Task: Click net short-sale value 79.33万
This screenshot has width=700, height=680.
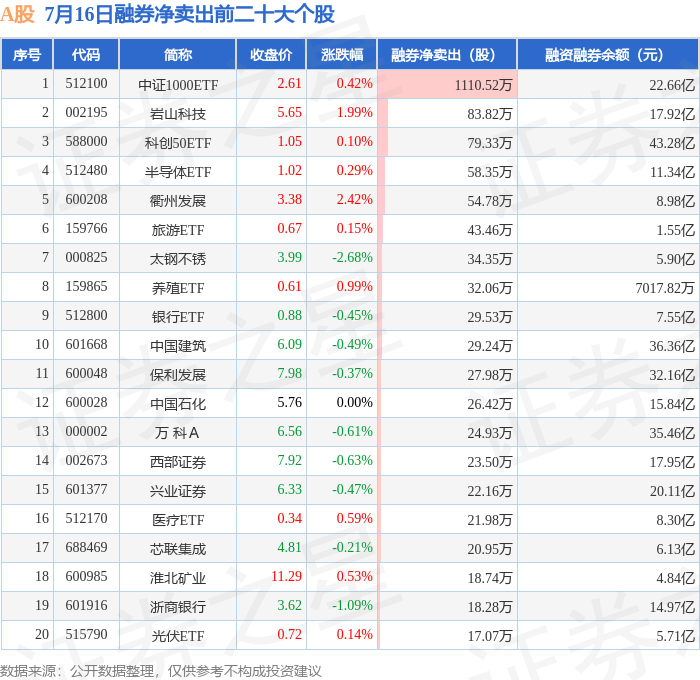Action: (x=490, y=142)
